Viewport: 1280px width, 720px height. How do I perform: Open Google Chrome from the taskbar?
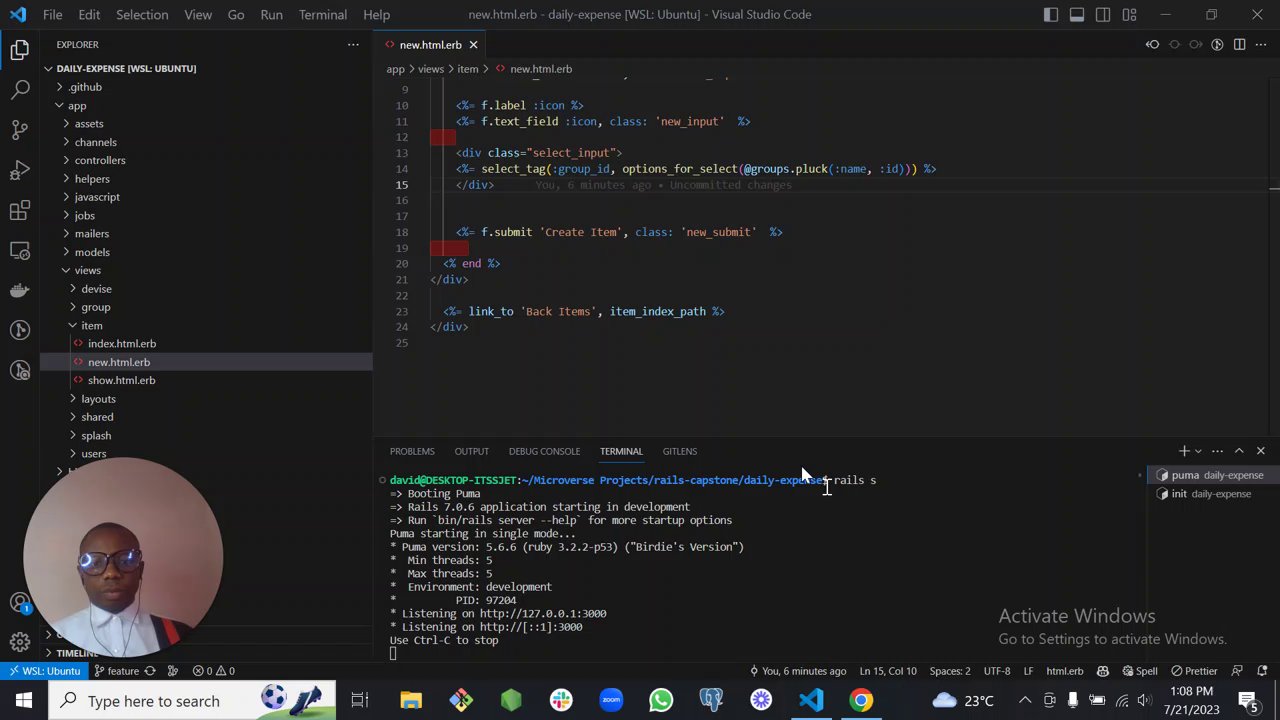pos(861,700)
